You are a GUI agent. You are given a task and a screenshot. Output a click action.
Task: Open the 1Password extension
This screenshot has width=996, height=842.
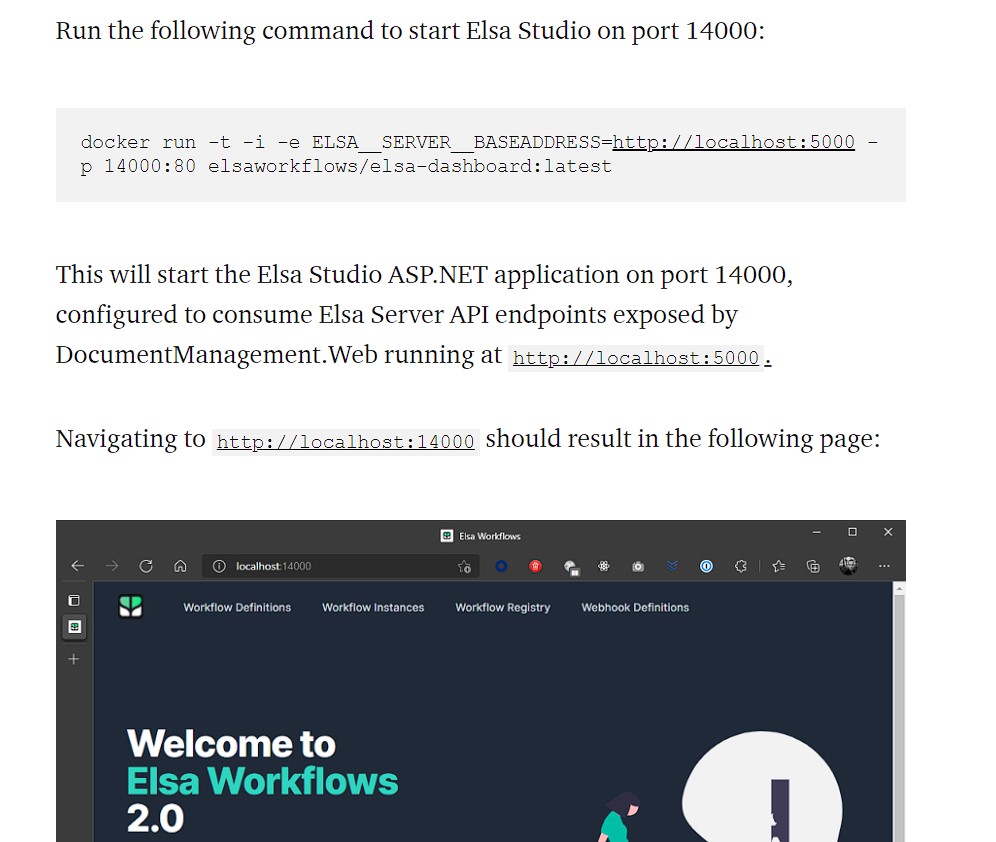coord(706,566)
